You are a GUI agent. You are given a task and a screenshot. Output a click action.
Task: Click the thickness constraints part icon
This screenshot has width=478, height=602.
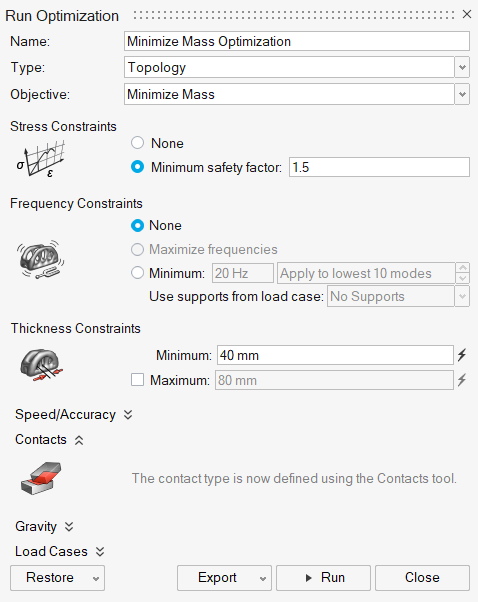[41, 365]
